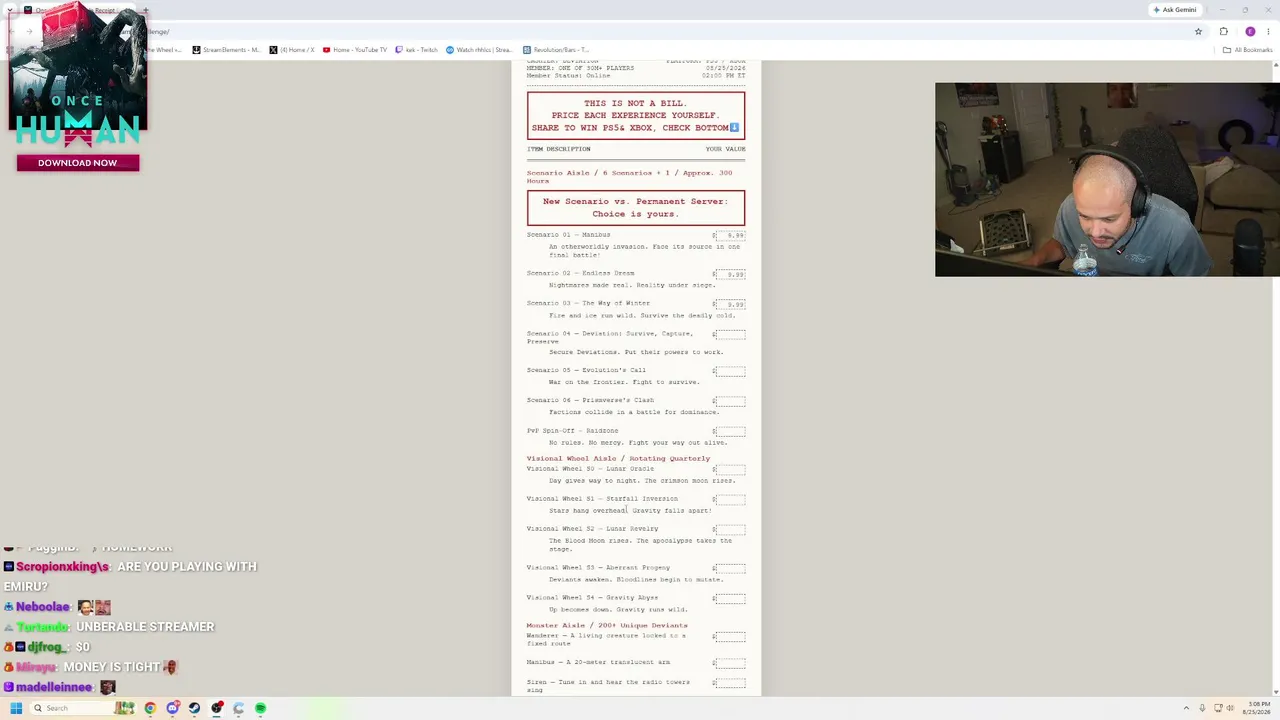Click the Scenario 05 Evolution's Call price field
The image size is (1280, 720).
(x=730, y=371)
